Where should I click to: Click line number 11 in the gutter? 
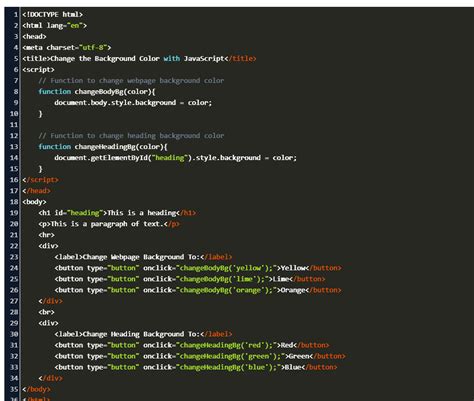[14, 124]
